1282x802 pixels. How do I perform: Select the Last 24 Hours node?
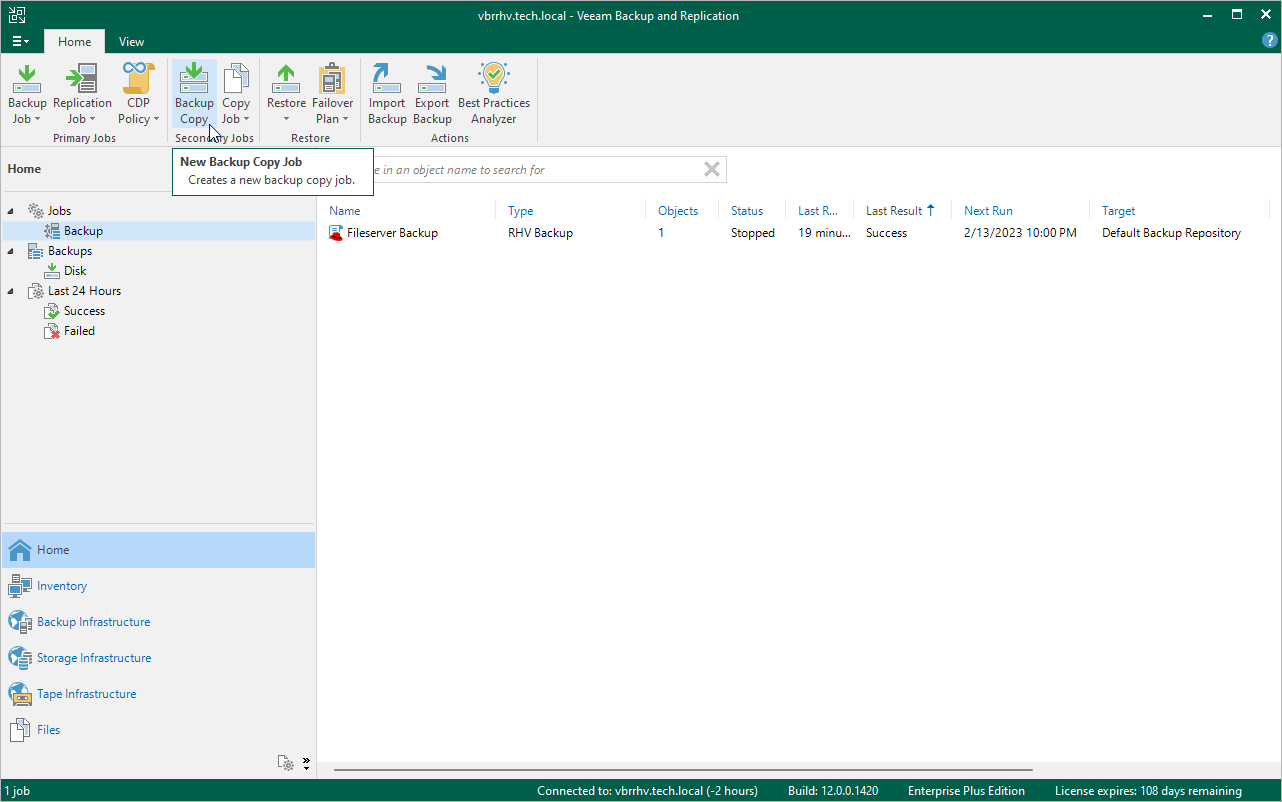pos(84,291)
